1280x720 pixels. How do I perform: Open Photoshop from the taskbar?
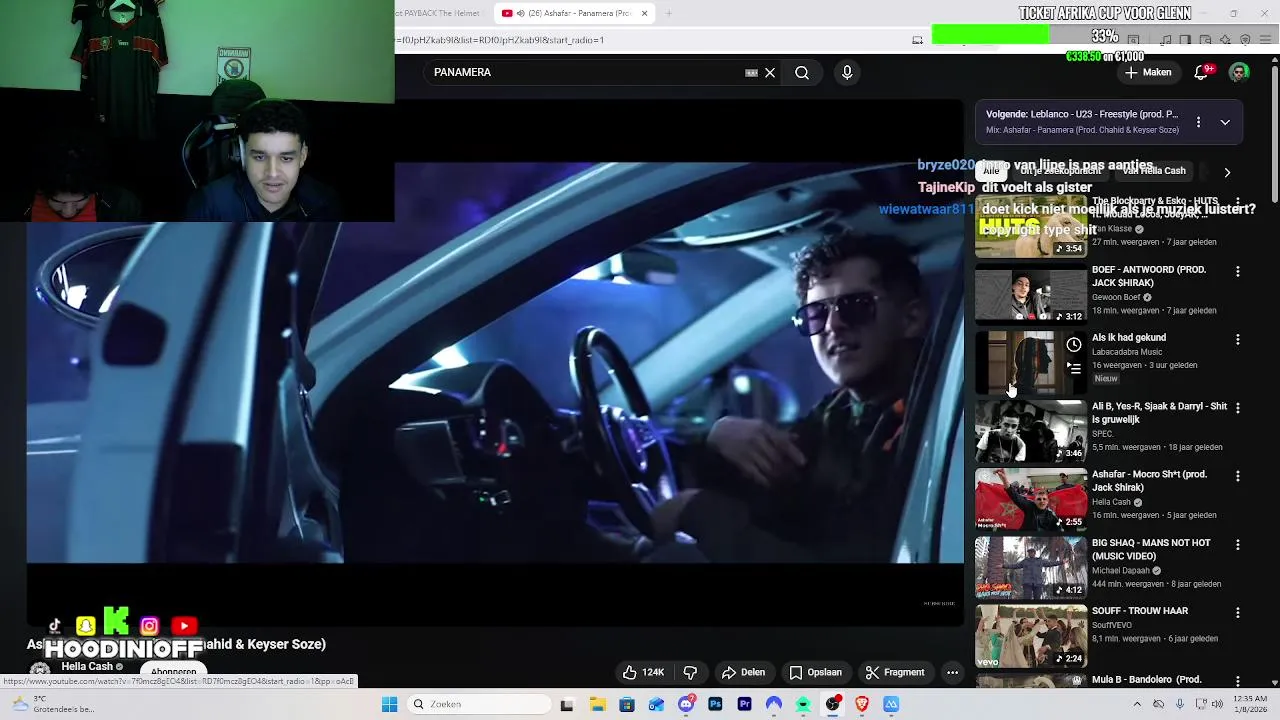pyautogui.click(x=715, y=704)
